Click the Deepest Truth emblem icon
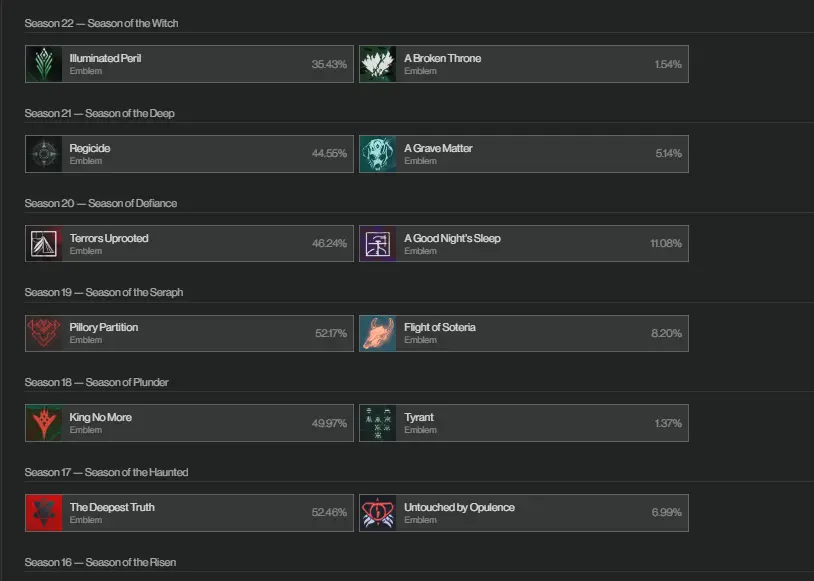 pyautogui.click(x=44, y=513)
